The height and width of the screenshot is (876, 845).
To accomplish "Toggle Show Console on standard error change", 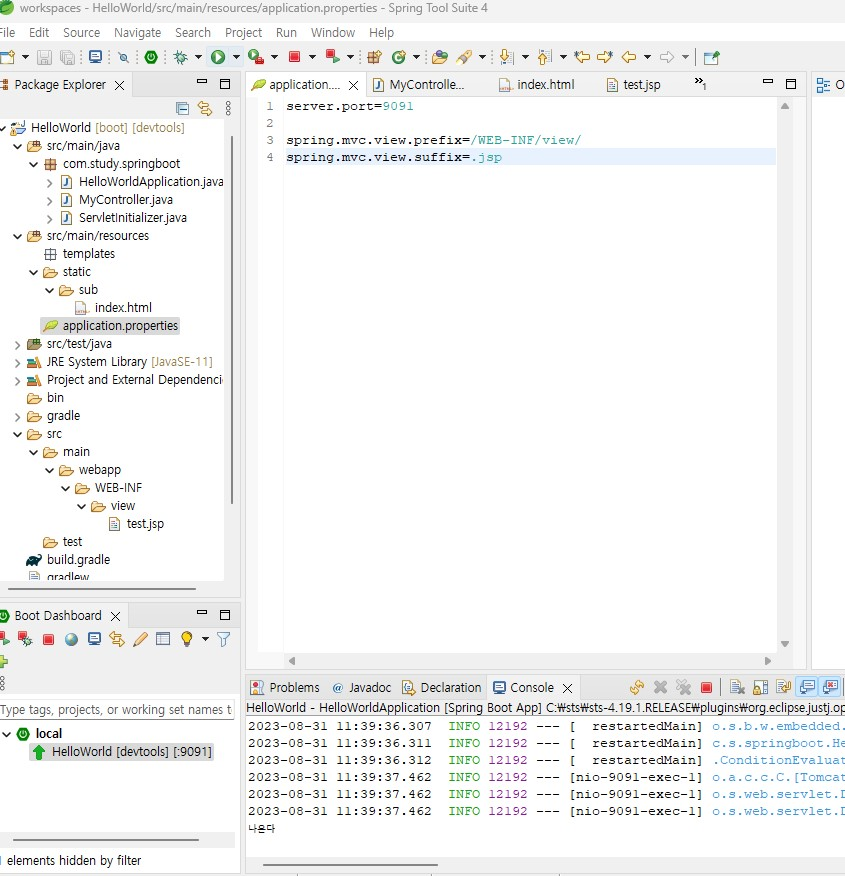I will click(x=830, y=687).
